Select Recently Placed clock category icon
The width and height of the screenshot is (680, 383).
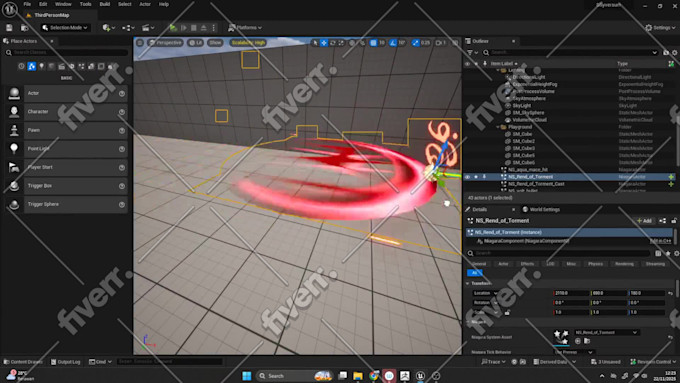(21, 66)
